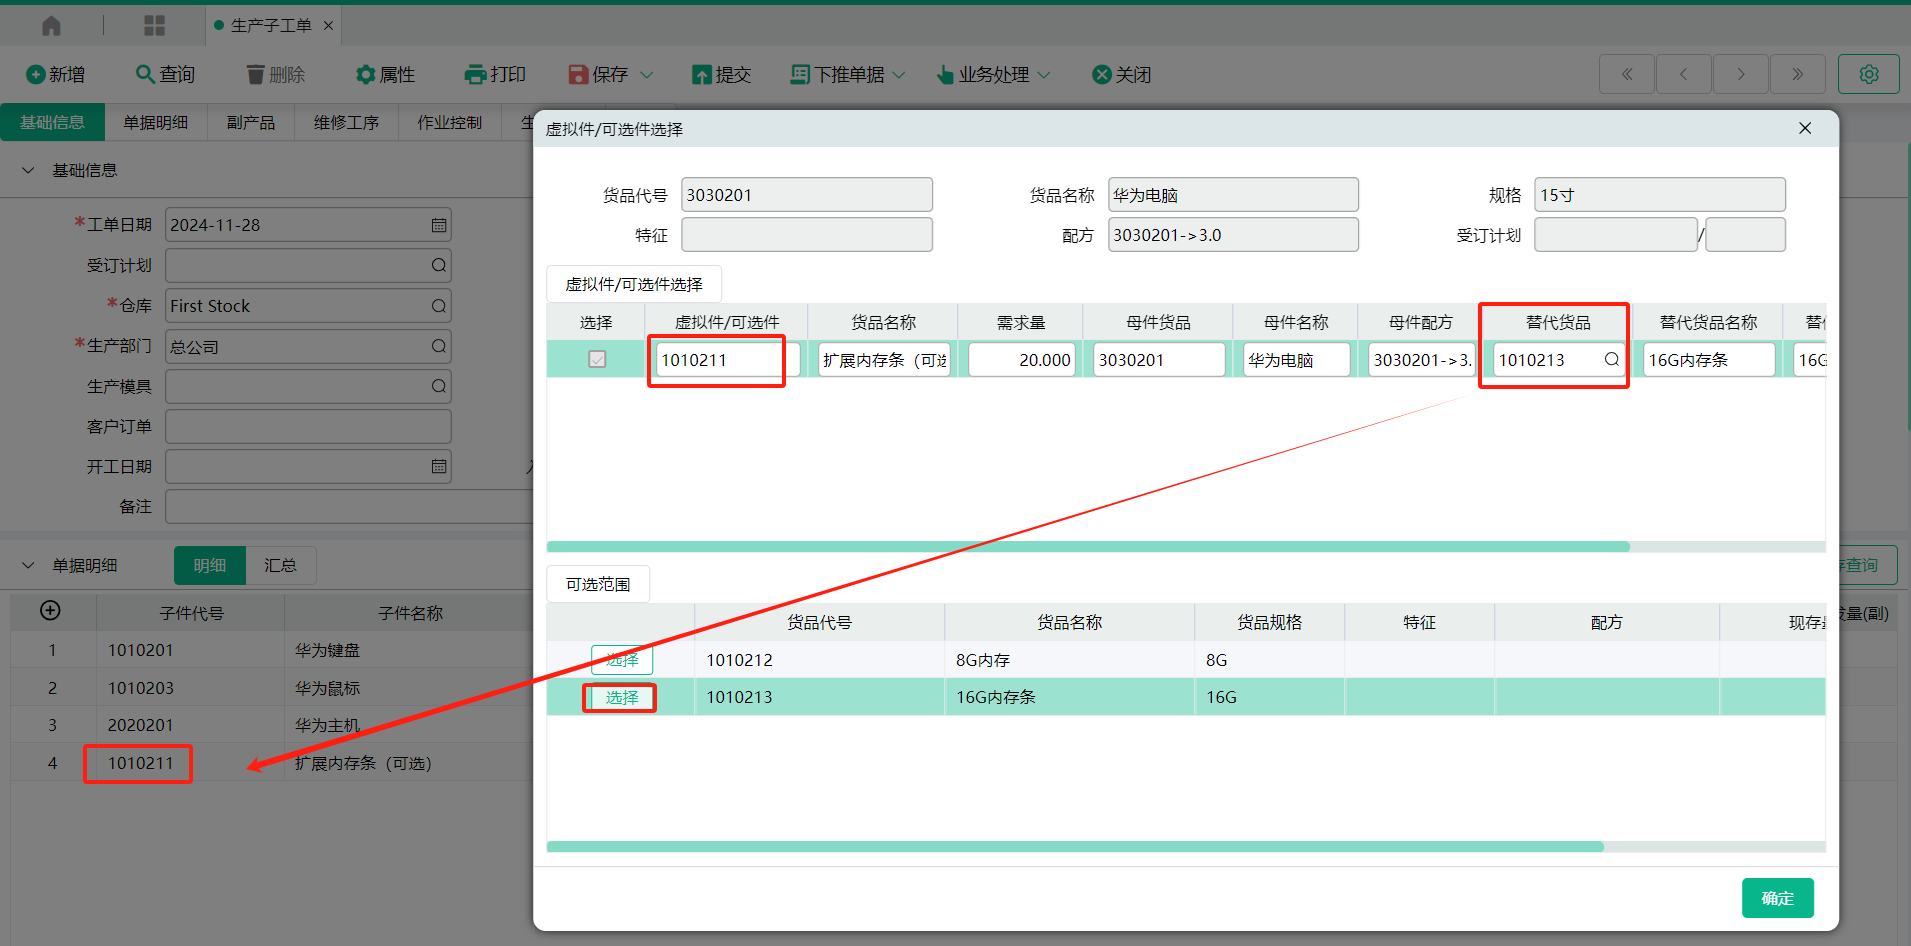
Task: Open calendar picker for 工单日期
Action: [x=439, y=225]
